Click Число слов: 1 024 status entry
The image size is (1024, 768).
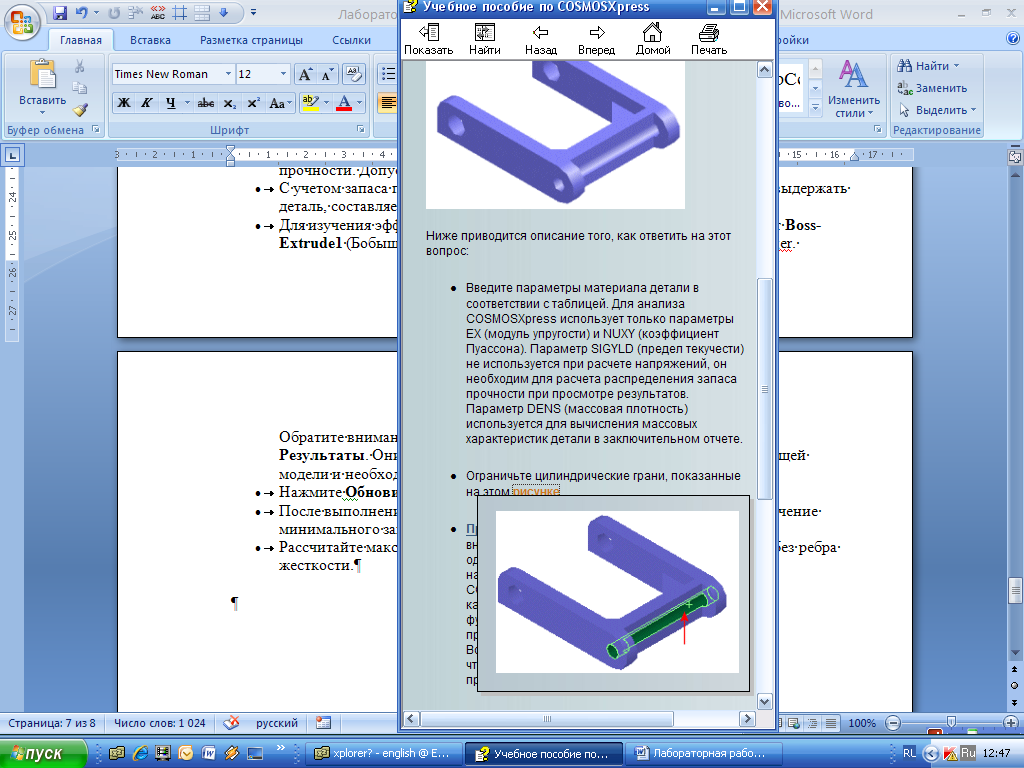(x=160, y=723)
